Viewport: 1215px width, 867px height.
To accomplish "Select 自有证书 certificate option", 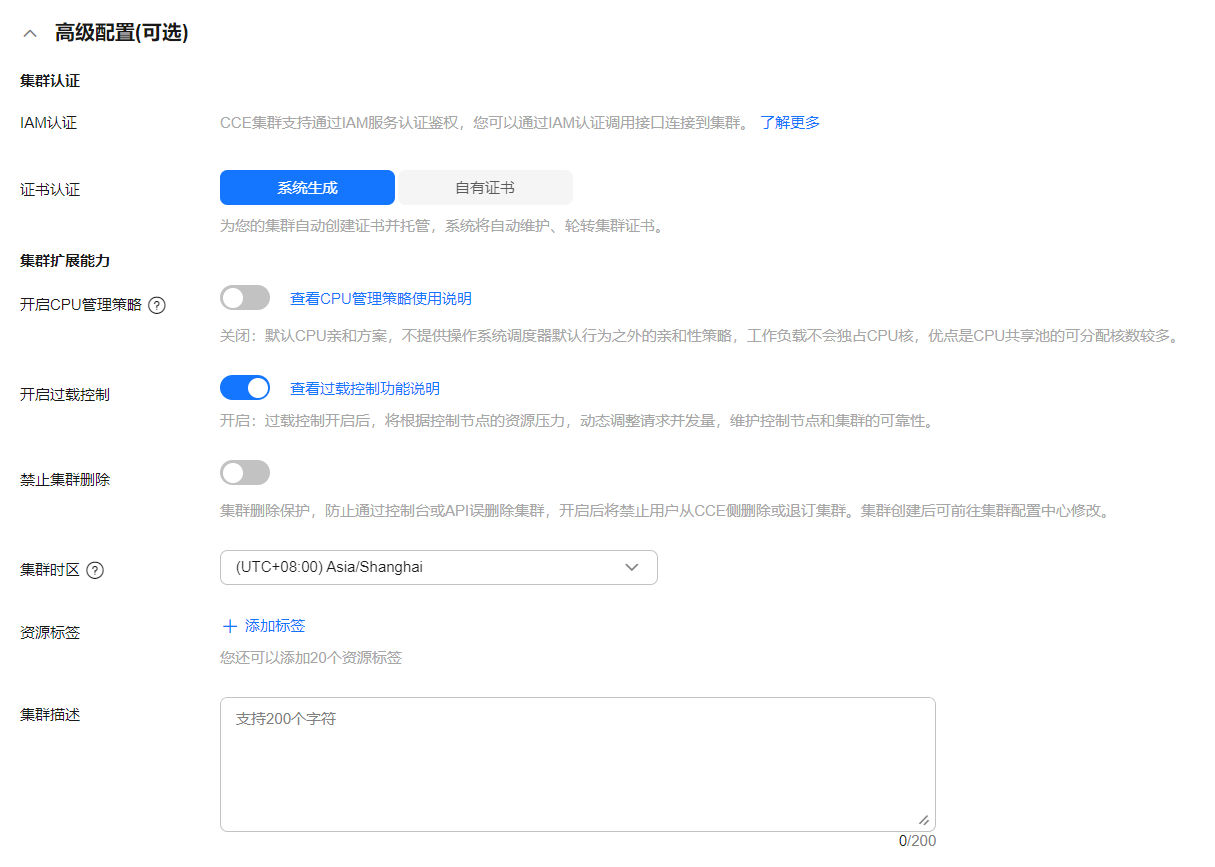I will 485,187.
